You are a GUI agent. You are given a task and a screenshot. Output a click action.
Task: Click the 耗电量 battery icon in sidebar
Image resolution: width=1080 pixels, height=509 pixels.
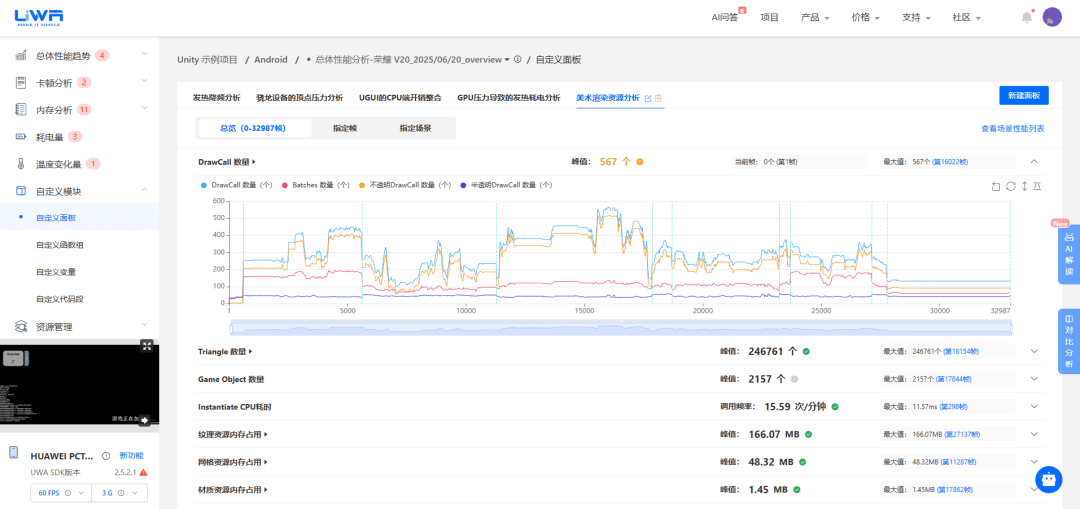[x=21, y=137]
